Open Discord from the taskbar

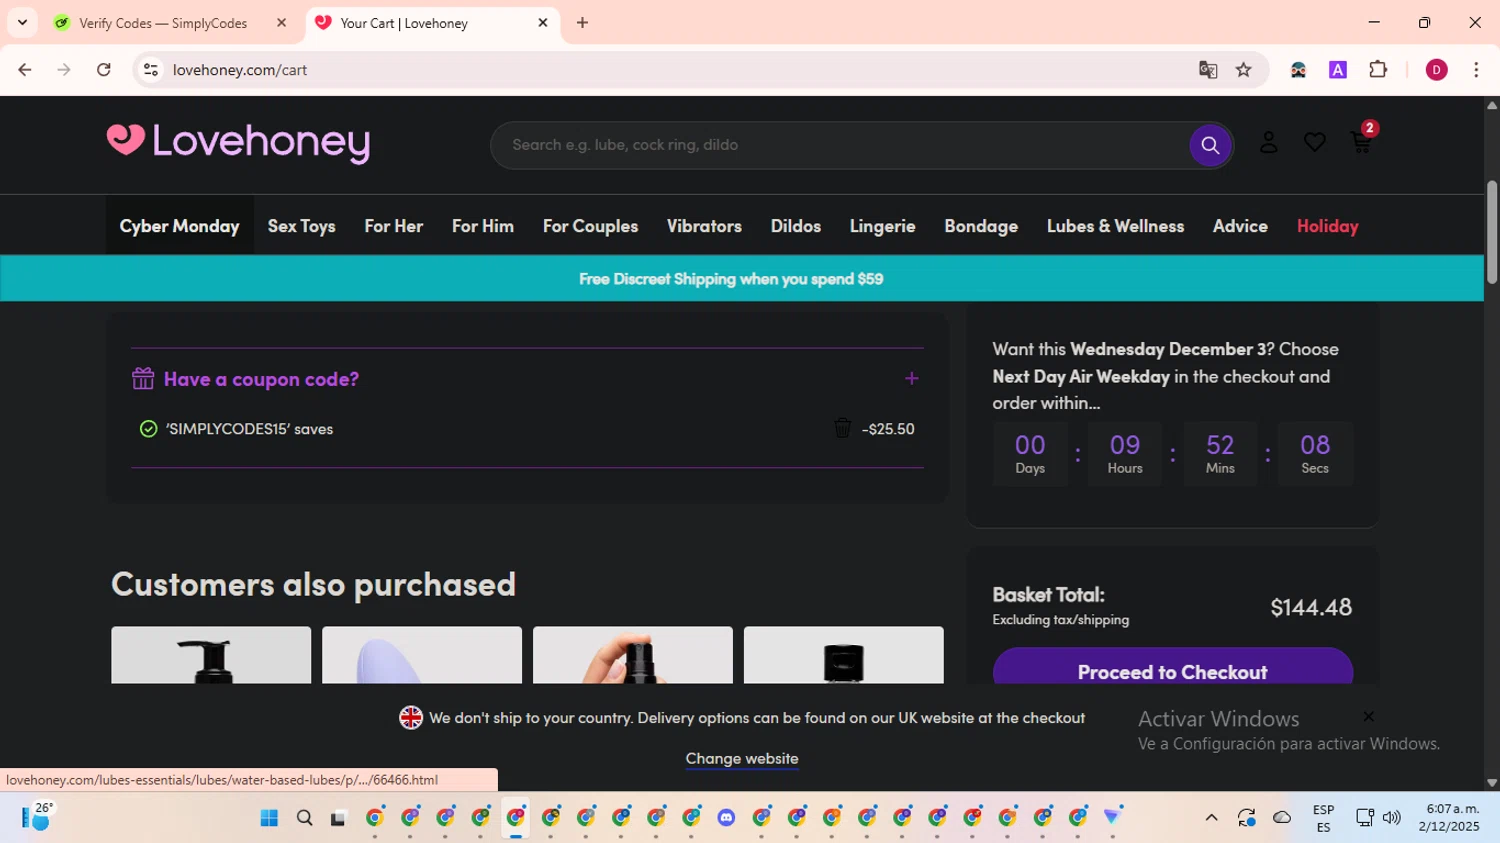click(726, 818)
